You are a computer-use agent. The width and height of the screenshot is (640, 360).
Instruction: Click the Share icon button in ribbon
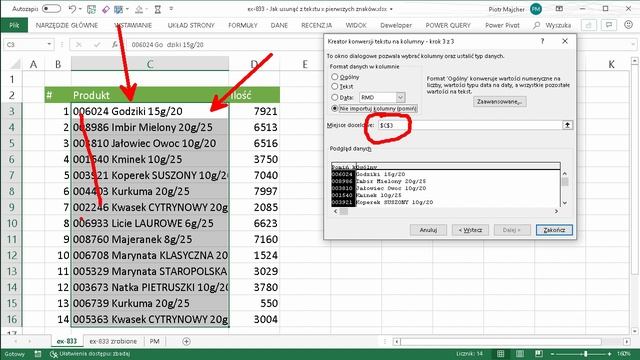(589, 25)
